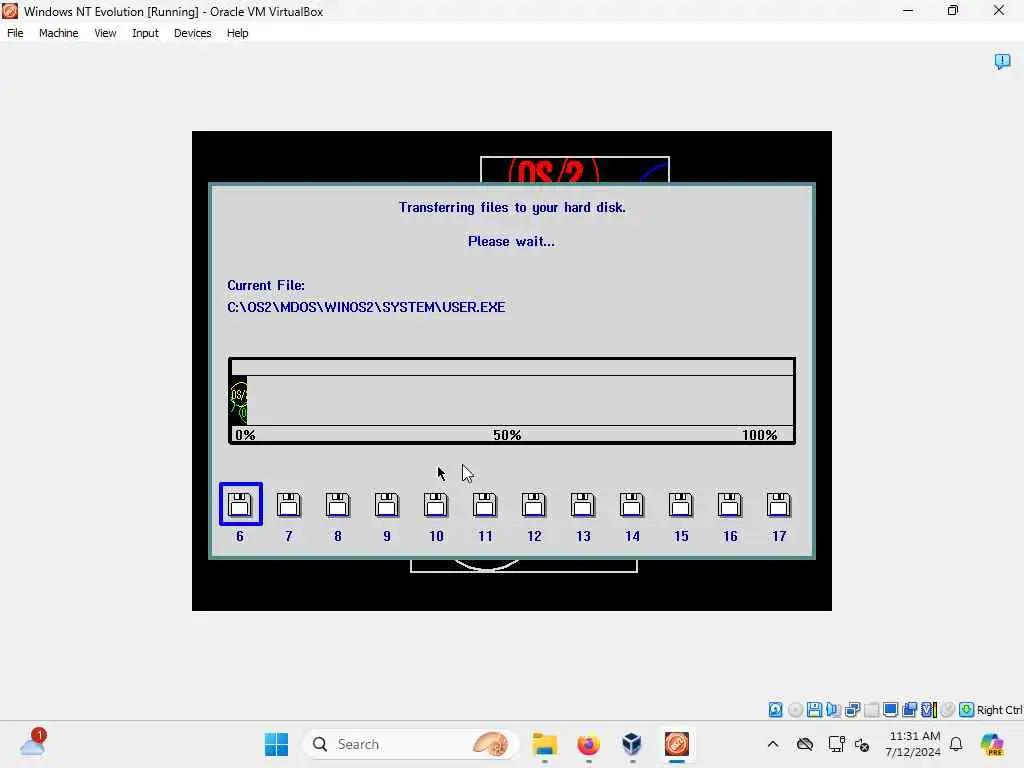
Task: Click diskette icon number 9
Action: 387,505
